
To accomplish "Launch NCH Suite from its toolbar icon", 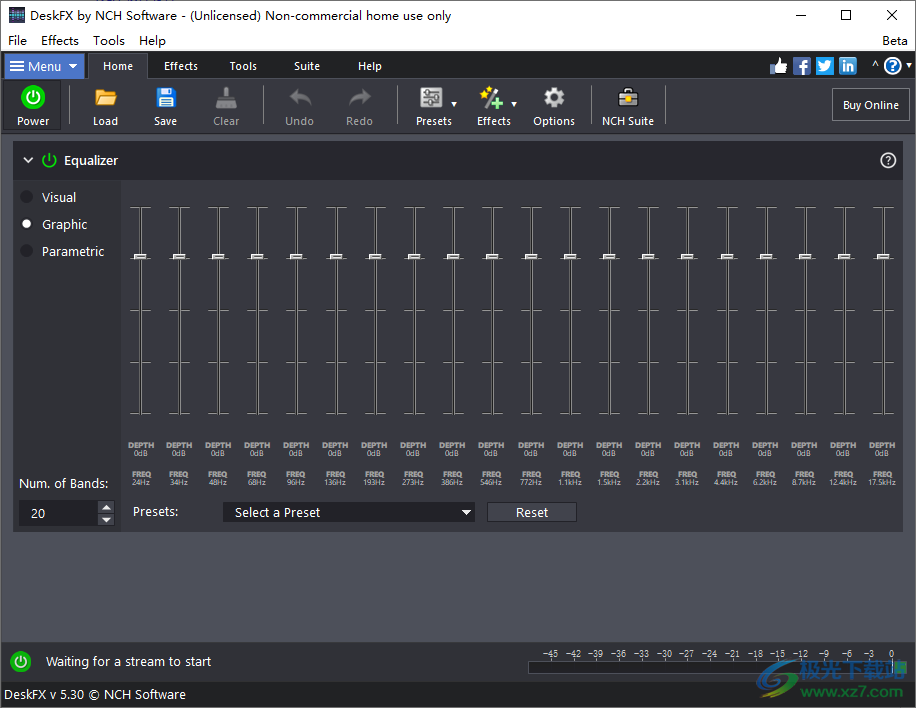I will 627,97.
